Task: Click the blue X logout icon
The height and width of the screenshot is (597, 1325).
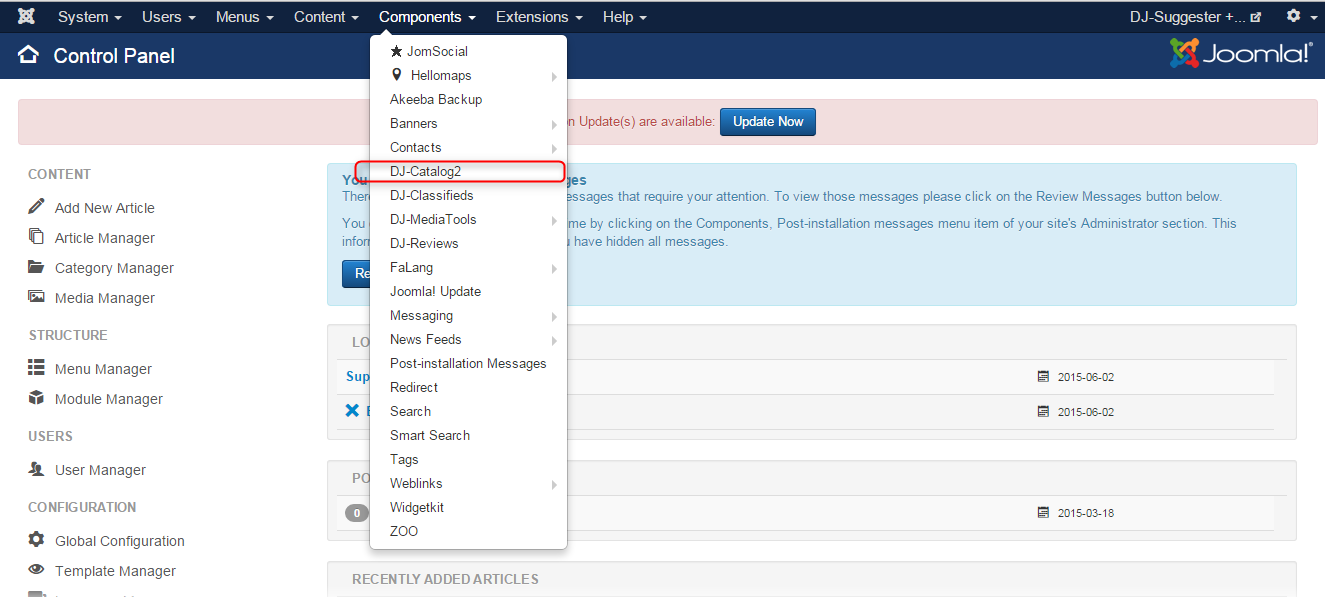Action: [352, 411]
